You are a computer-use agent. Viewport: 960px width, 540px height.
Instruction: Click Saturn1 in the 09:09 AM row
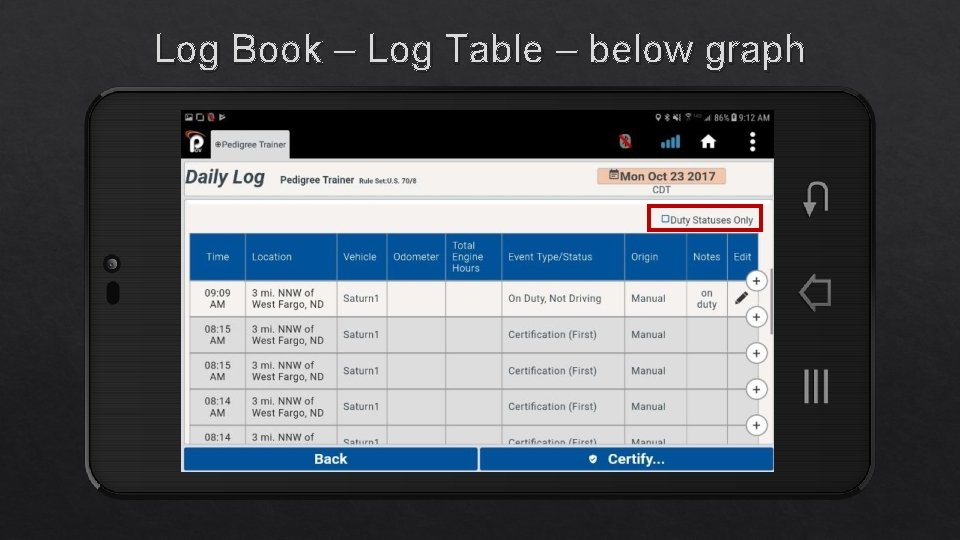click(361, 299)
